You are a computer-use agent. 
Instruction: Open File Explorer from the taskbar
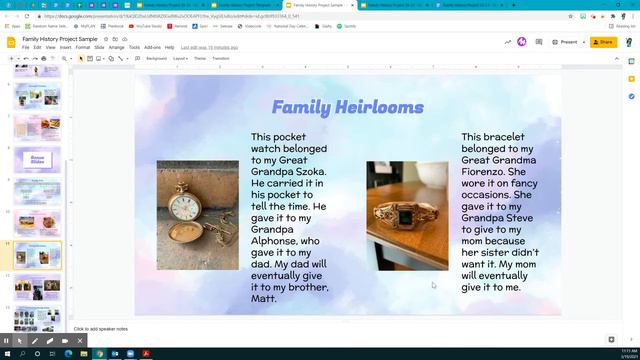click(x=84, y=354)
